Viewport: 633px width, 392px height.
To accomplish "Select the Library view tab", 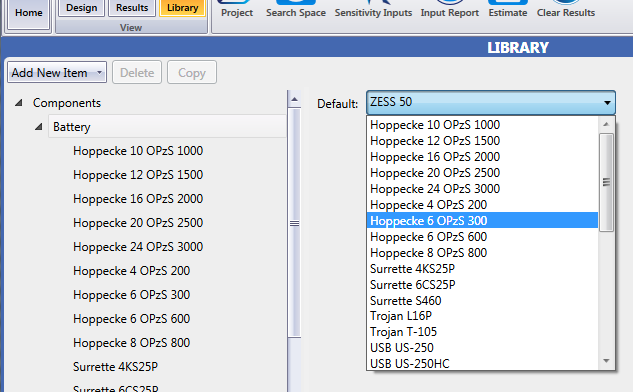I will point(182,8).
